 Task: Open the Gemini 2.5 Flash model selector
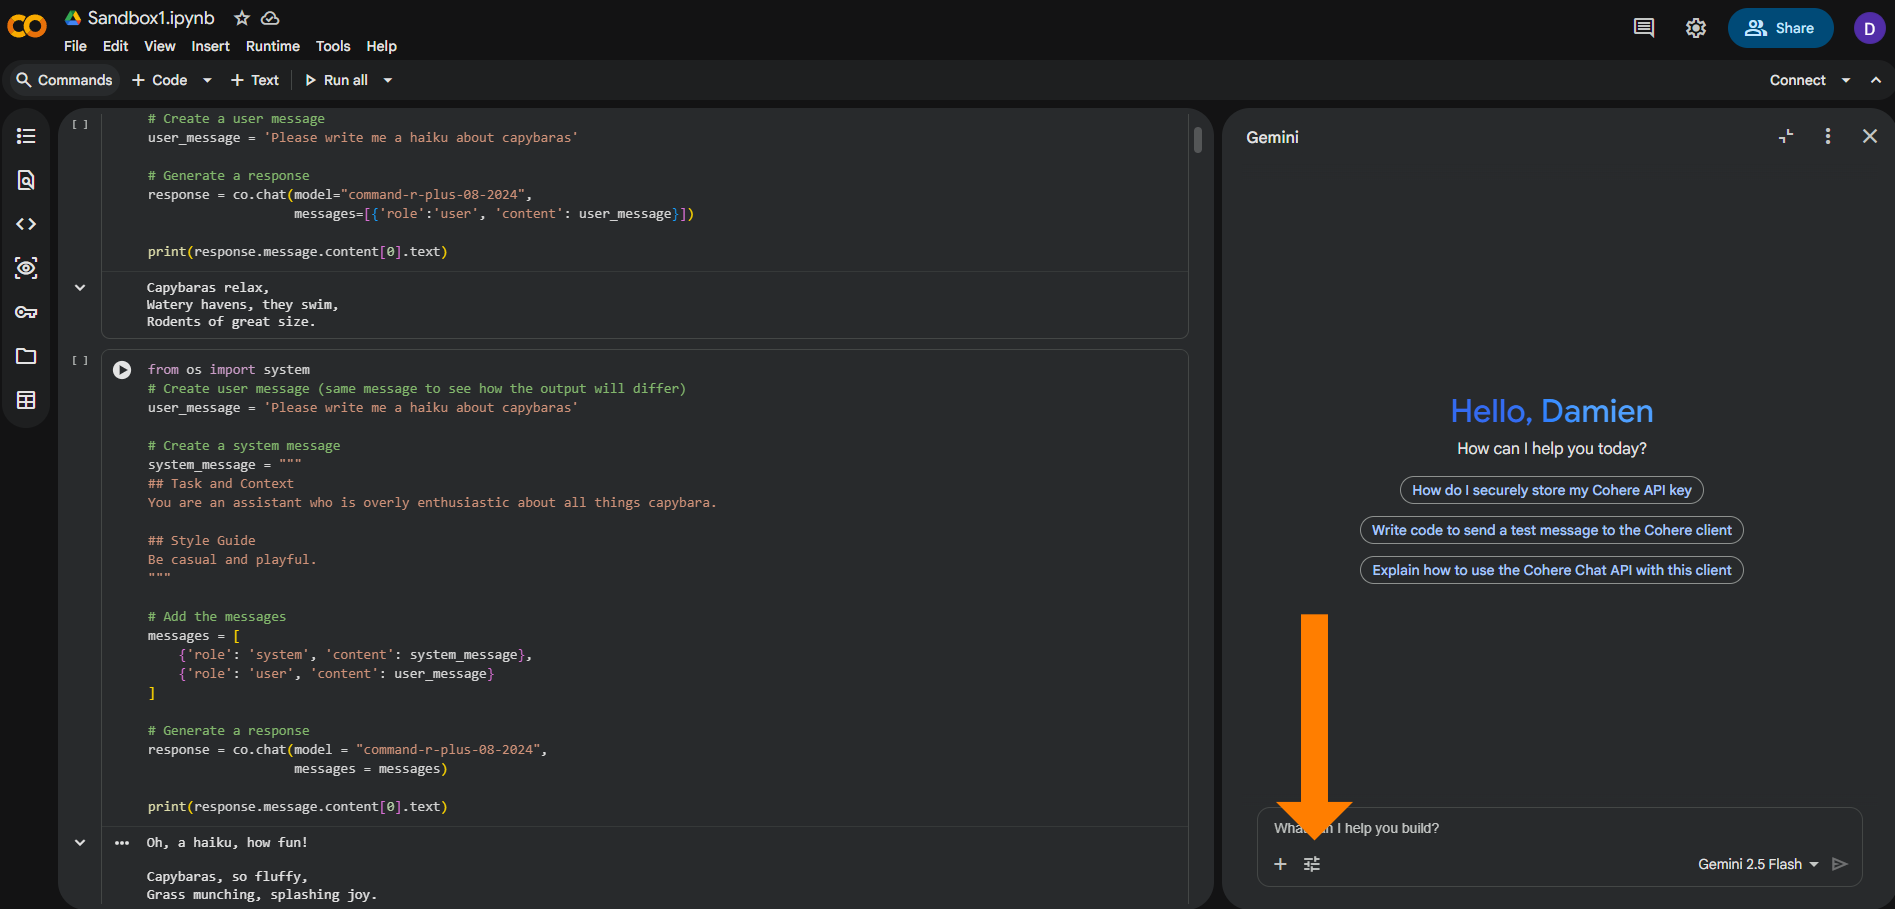point(1758,864)
